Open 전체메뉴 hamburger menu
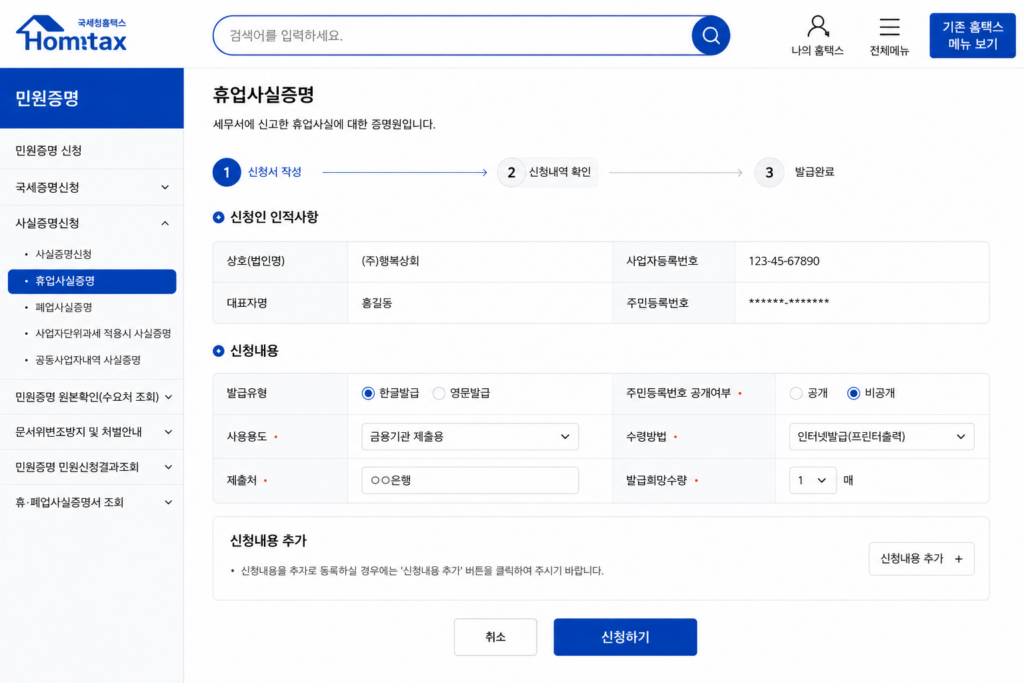Viewport: 1024px width, 683px height. (889, 35)
